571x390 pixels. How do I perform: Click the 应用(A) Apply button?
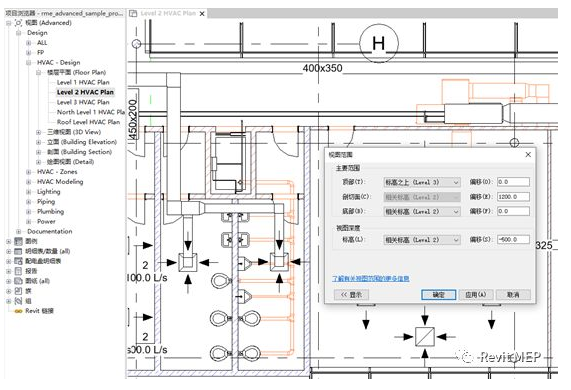tap(476, 295)
